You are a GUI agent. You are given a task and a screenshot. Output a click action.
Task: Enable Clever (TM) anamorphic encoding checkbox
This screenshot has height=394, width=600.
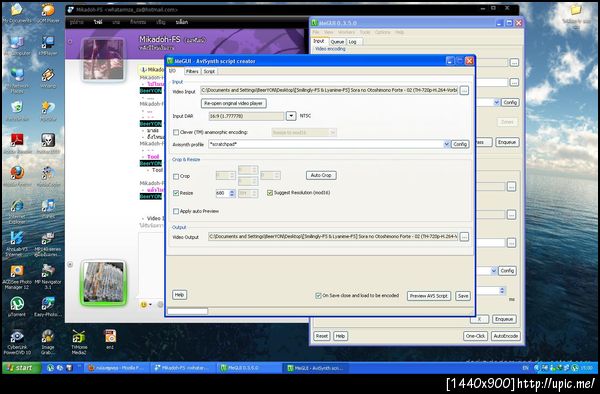coord(176,132)
